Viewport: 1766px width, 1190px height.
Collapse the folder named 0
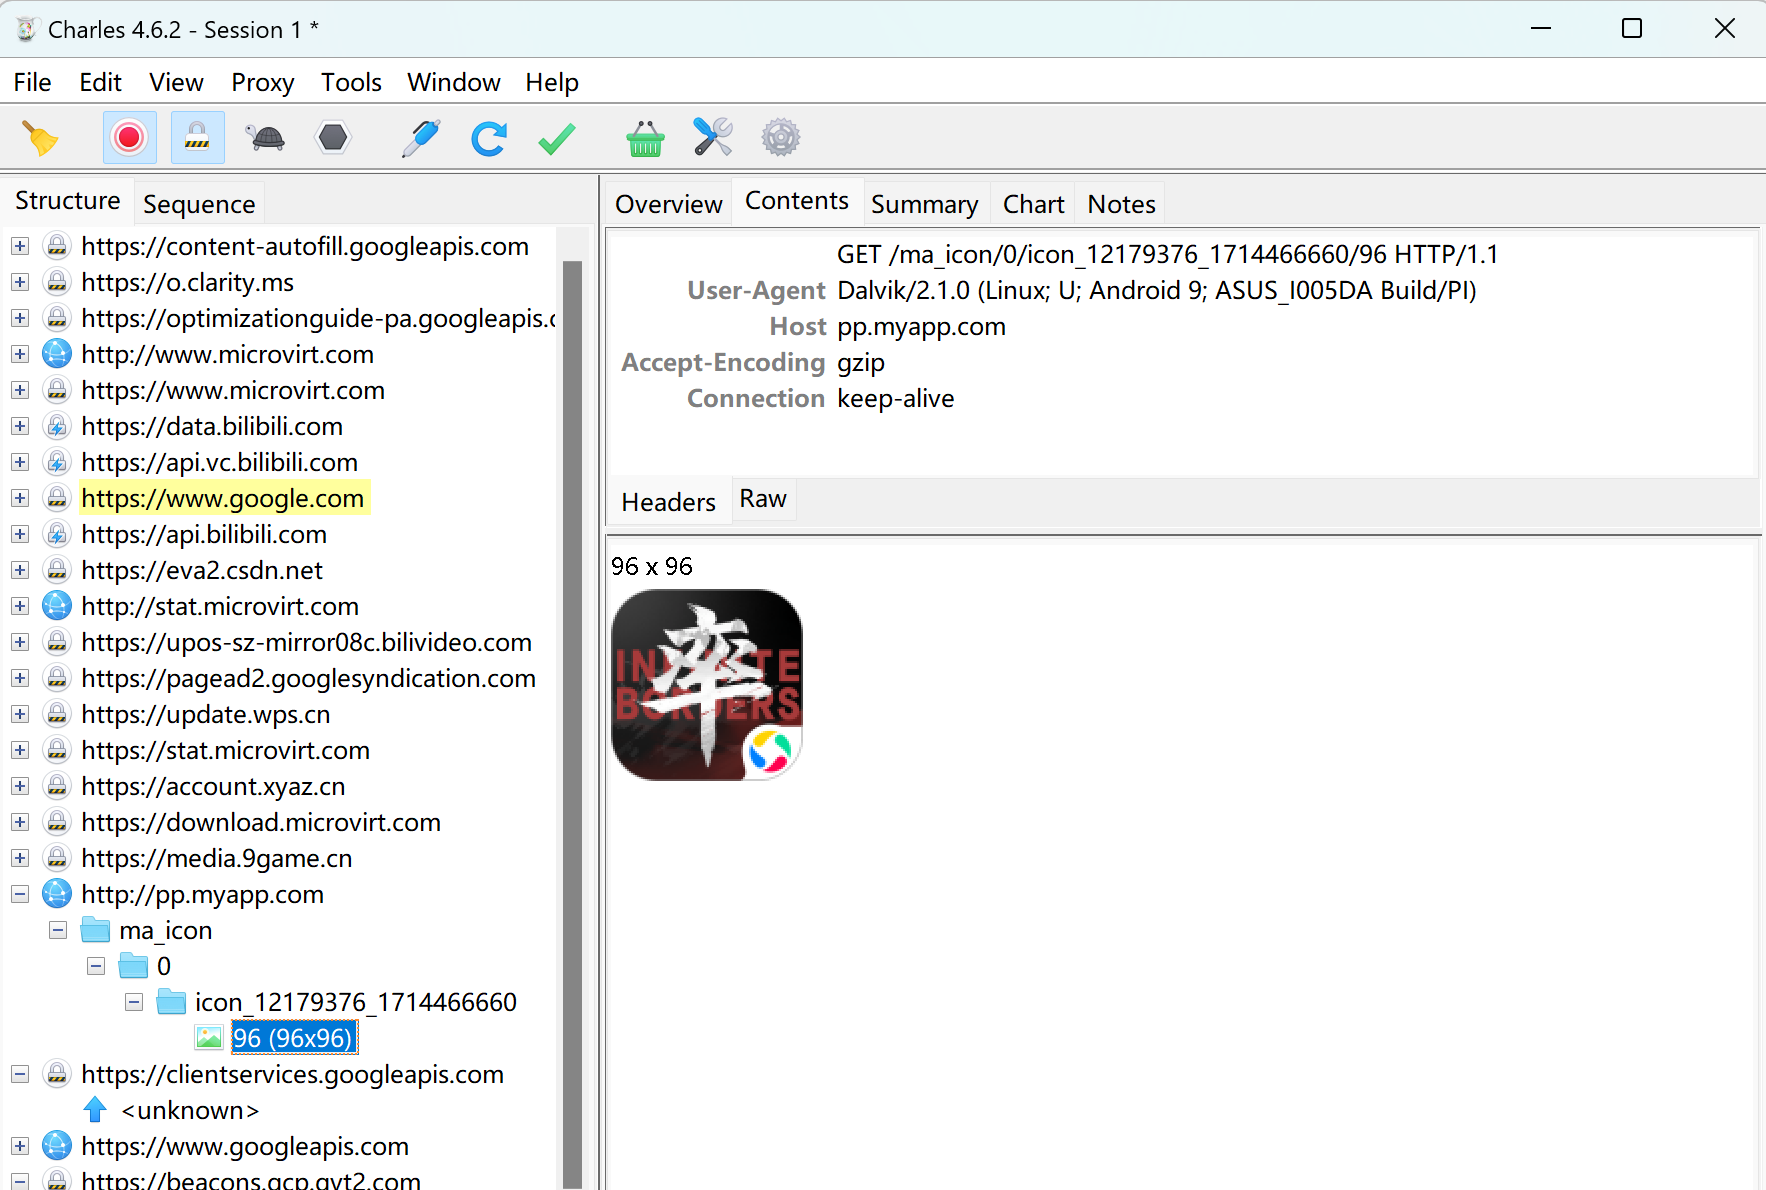96,966
